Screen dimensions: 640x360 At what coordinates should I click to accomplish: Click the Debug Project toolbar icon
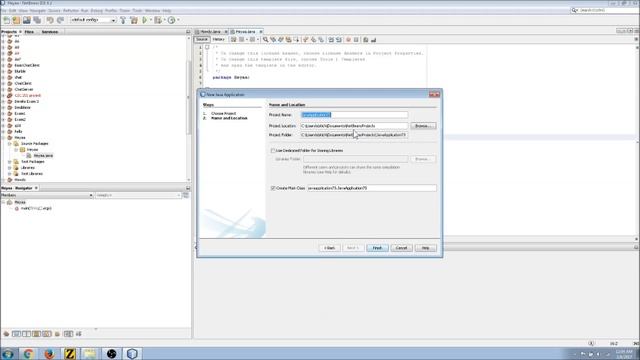point(158,20)
